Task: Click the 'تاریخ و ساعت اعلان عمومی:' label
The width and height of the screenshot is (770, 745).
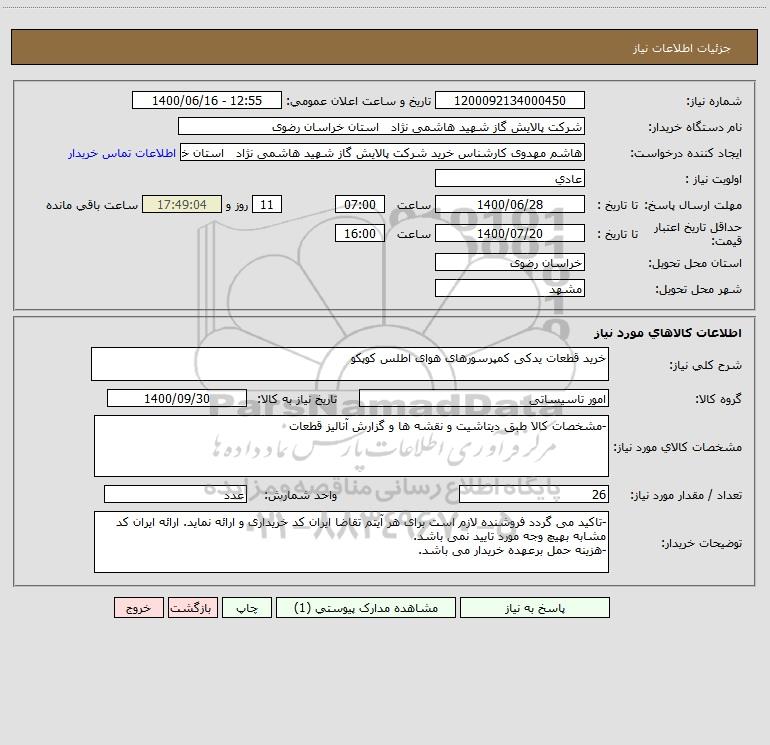Action: pos(358,102)
